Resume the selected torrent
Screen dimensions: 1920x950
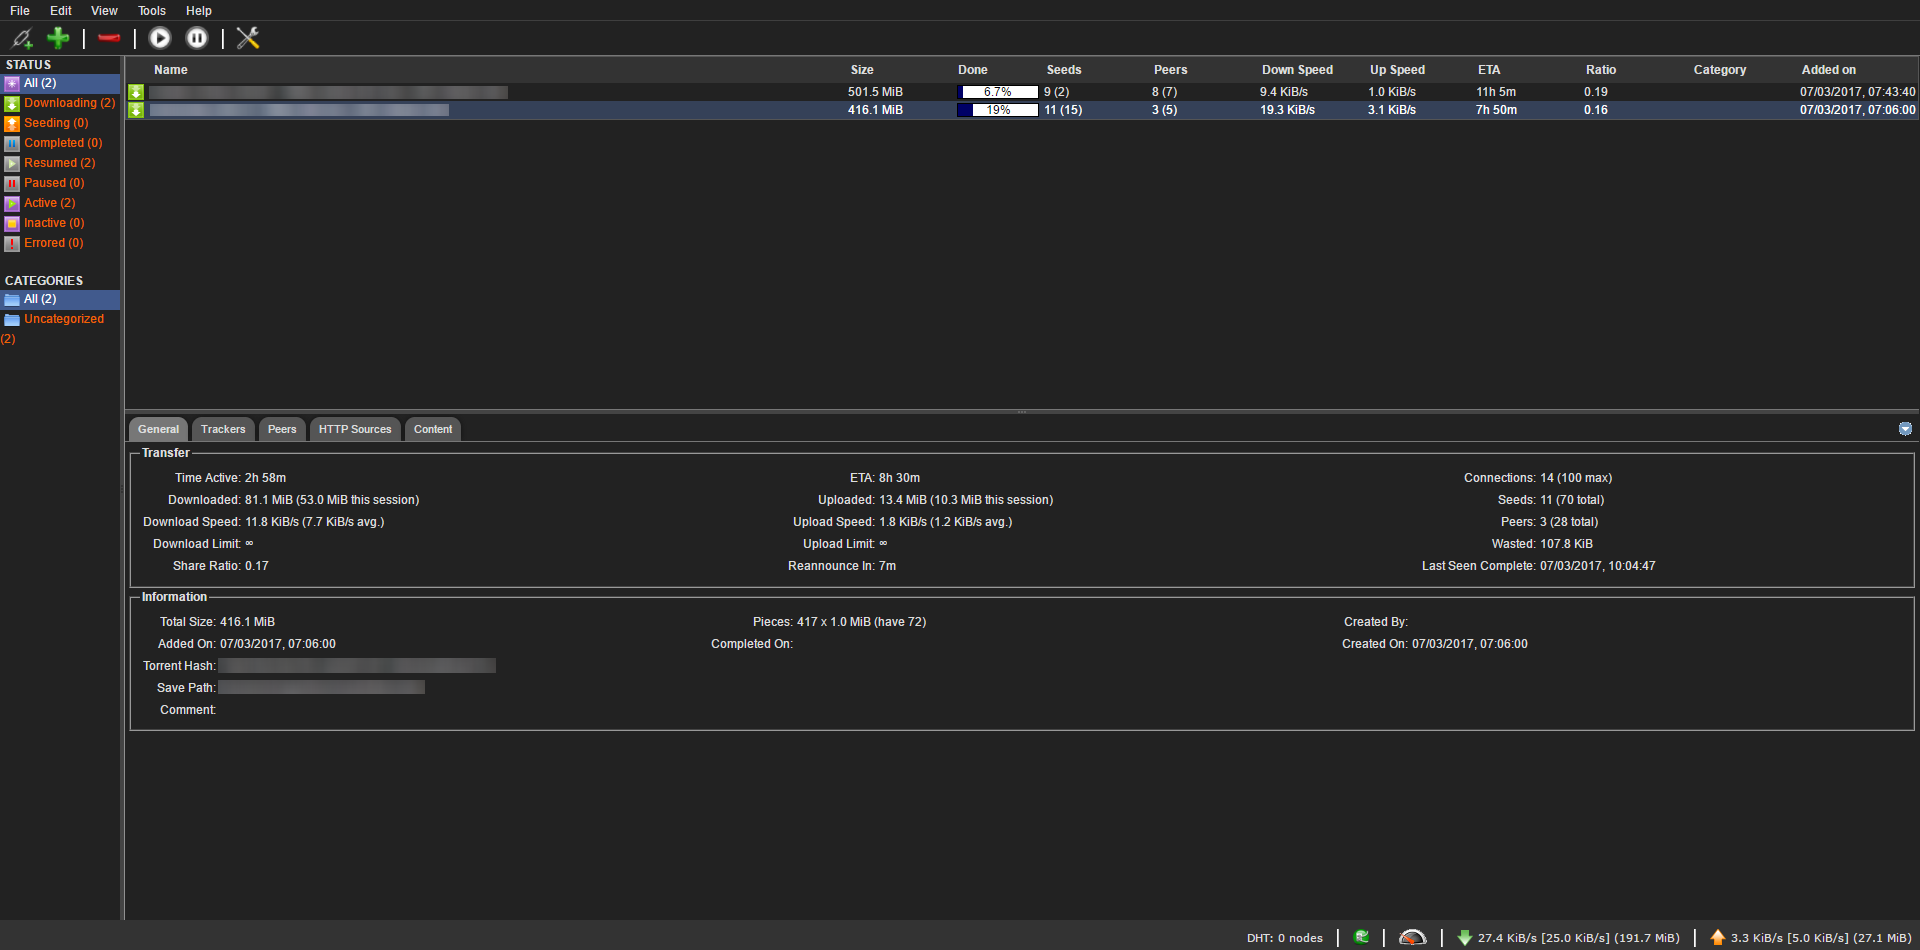(x=160, y=38)
